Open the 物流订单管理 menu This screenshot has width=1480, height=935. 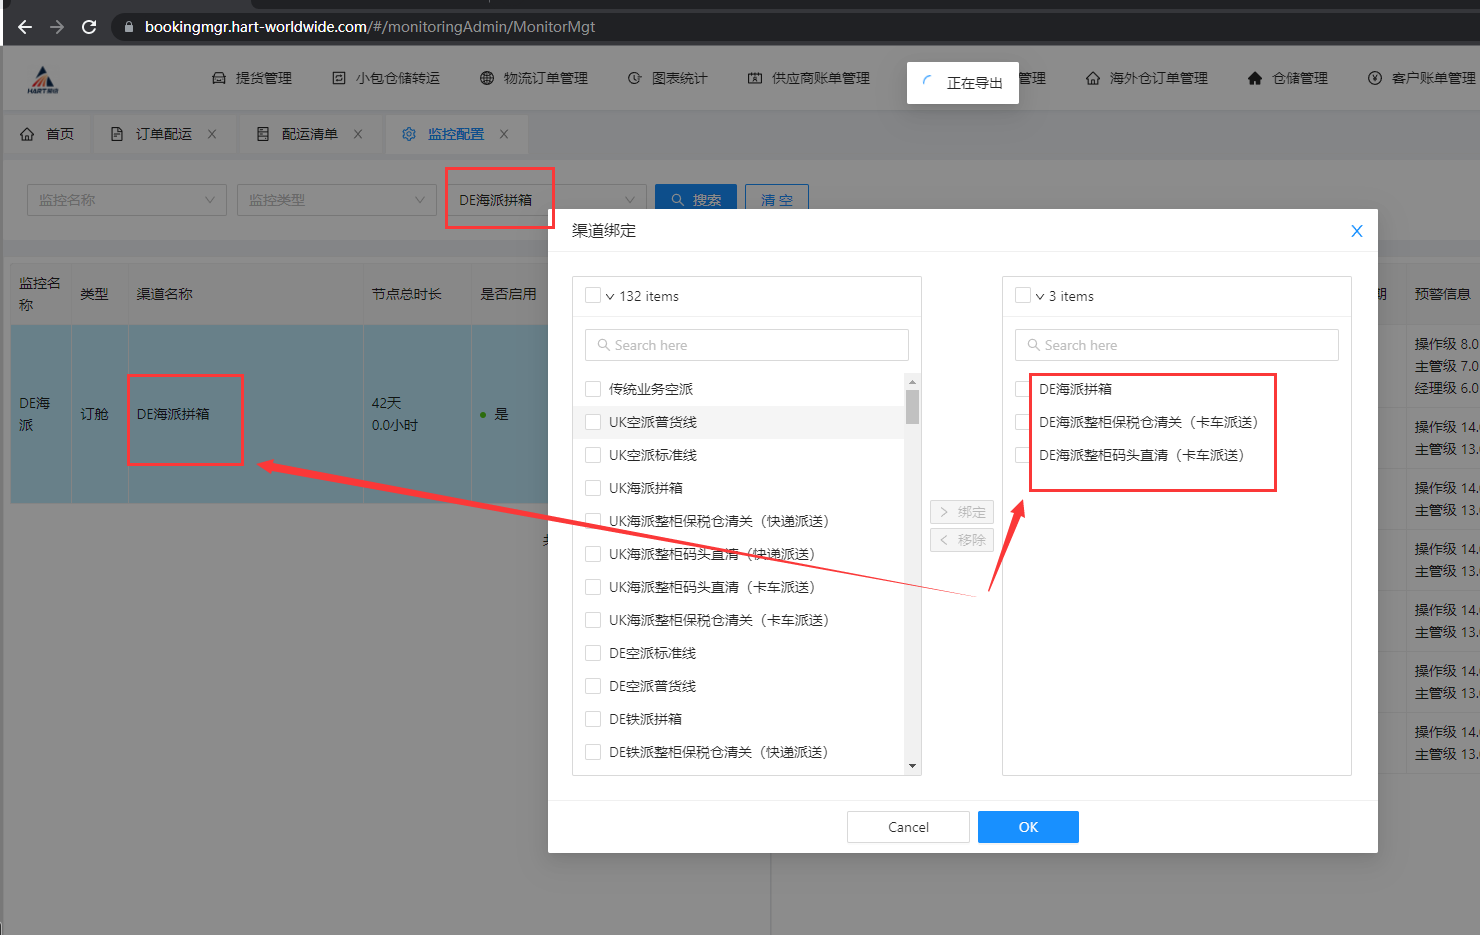tap(534, 78)
